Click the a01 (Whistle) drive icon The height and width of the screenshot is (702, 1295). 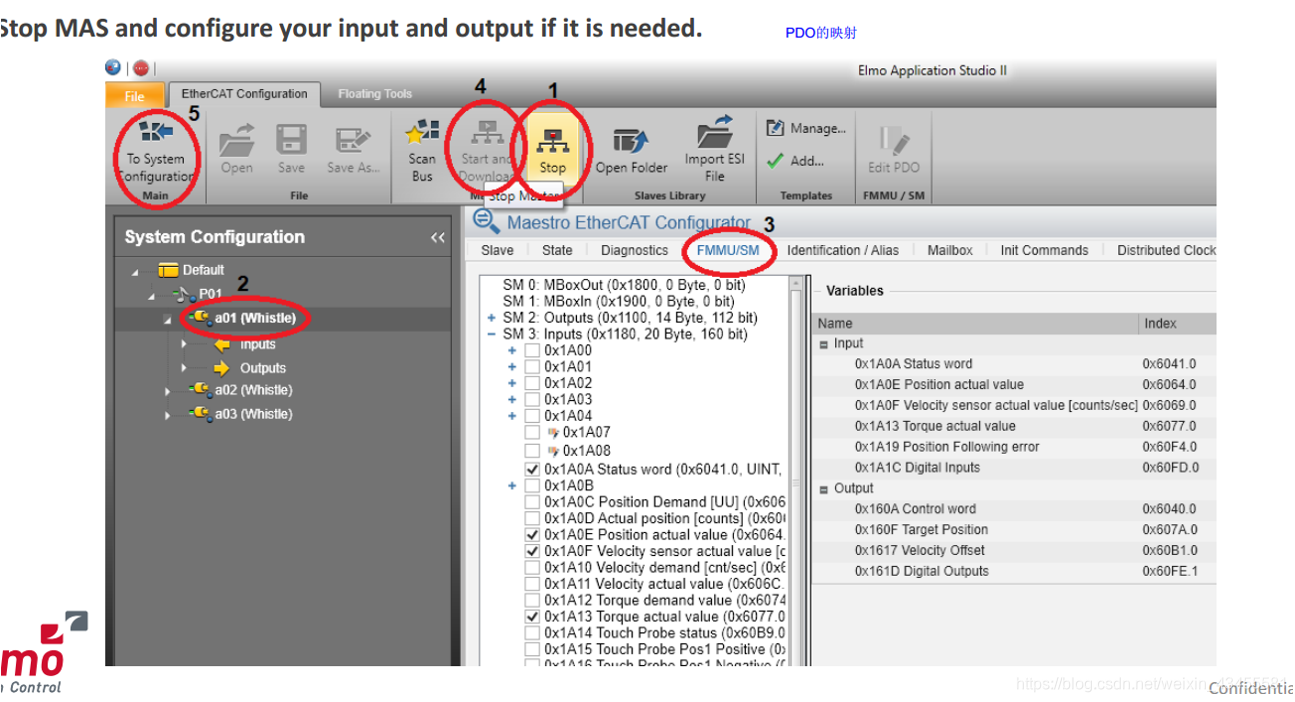click(x=200, y=318)
